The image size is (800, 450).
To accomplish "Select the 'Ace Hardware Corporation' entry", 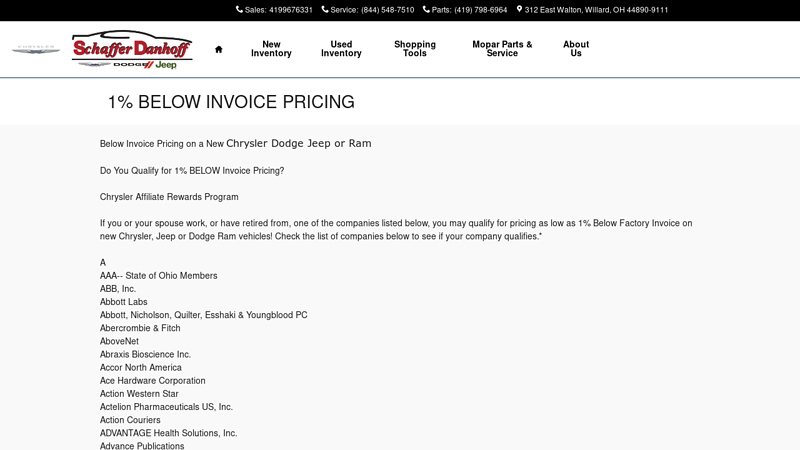I will pyautogui.click(x=153, y=381).
